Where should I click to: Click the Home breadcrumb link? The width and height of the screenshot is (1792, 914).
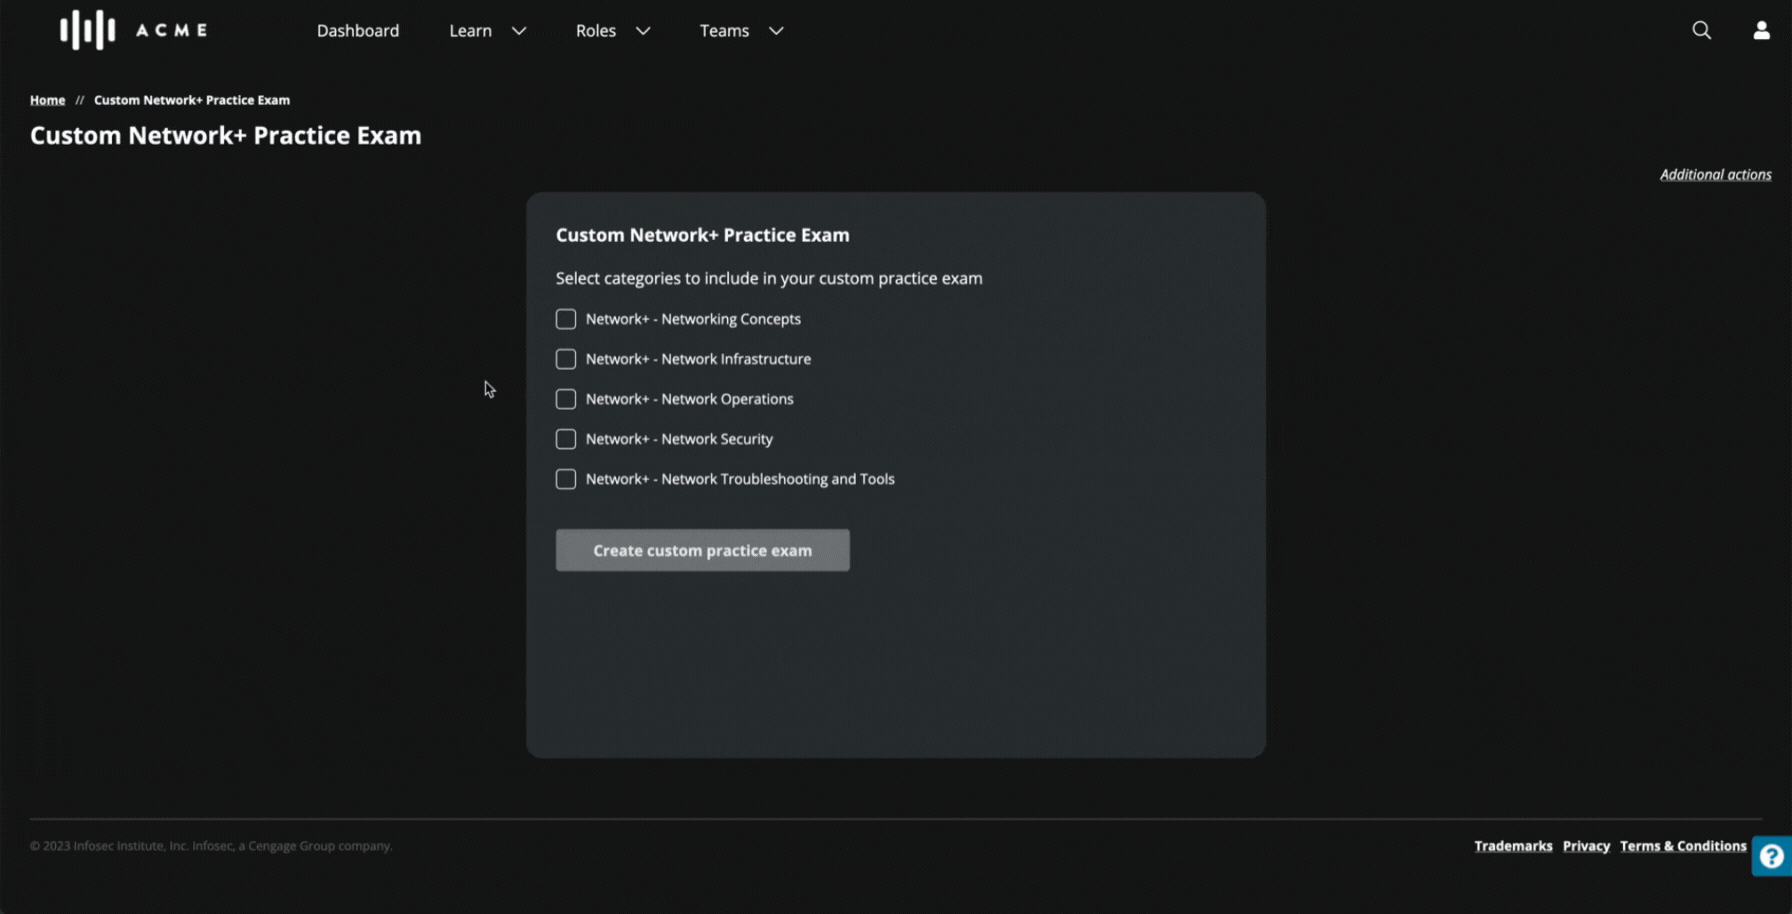pos(47,100)
